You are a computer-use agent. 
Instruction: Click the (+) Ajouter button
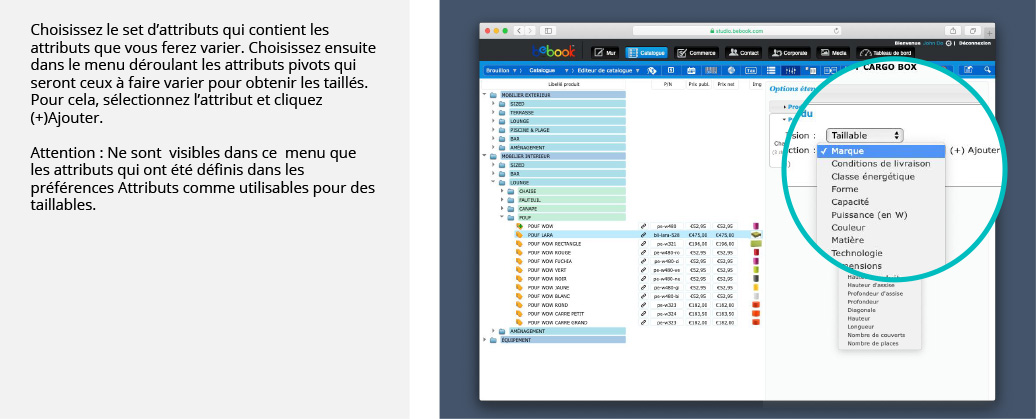(975, 150)
